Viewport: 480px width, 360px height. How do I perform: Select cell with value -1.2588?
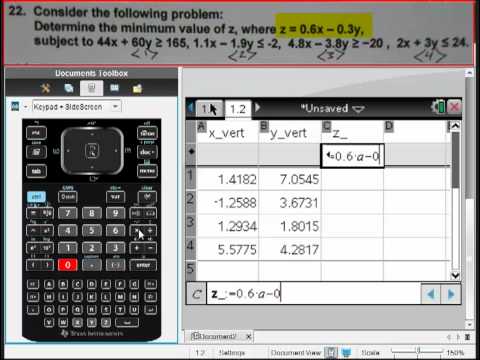point(228,203)
